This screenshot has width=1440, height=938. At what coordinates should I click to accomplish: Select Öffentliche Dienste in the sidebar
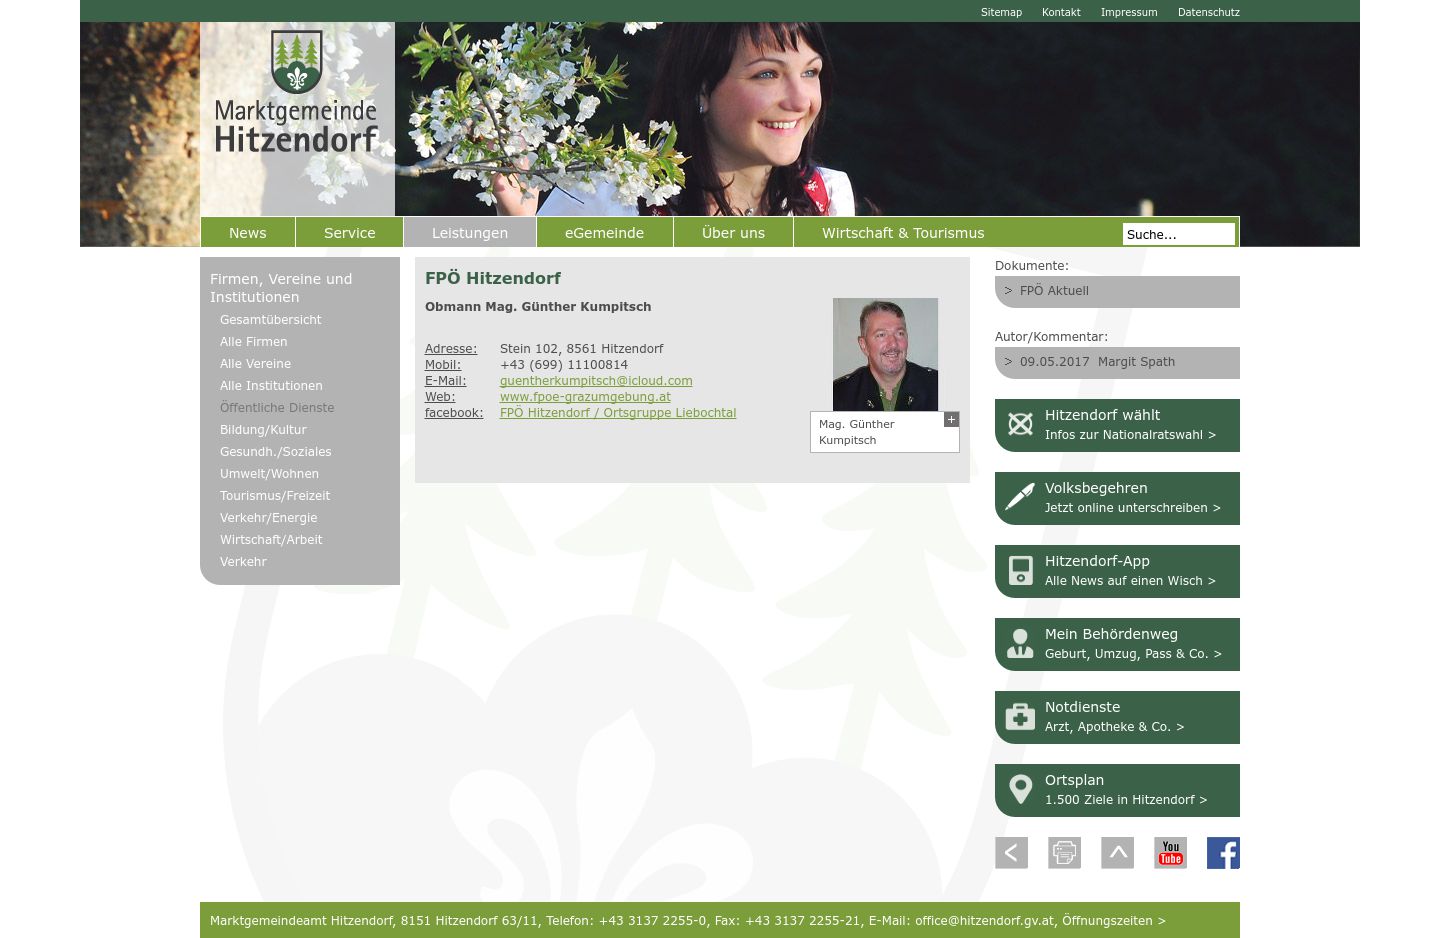coord(277,408)
